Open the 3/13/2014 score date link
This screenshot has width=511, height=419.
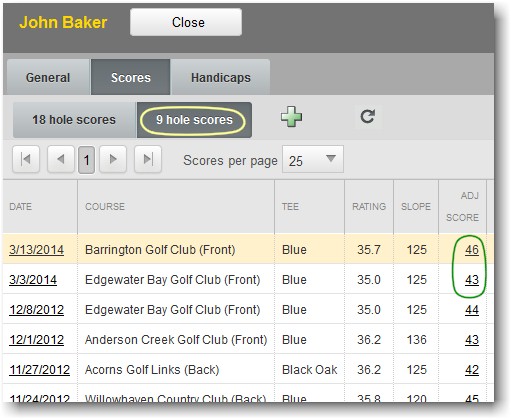[36, 250]
